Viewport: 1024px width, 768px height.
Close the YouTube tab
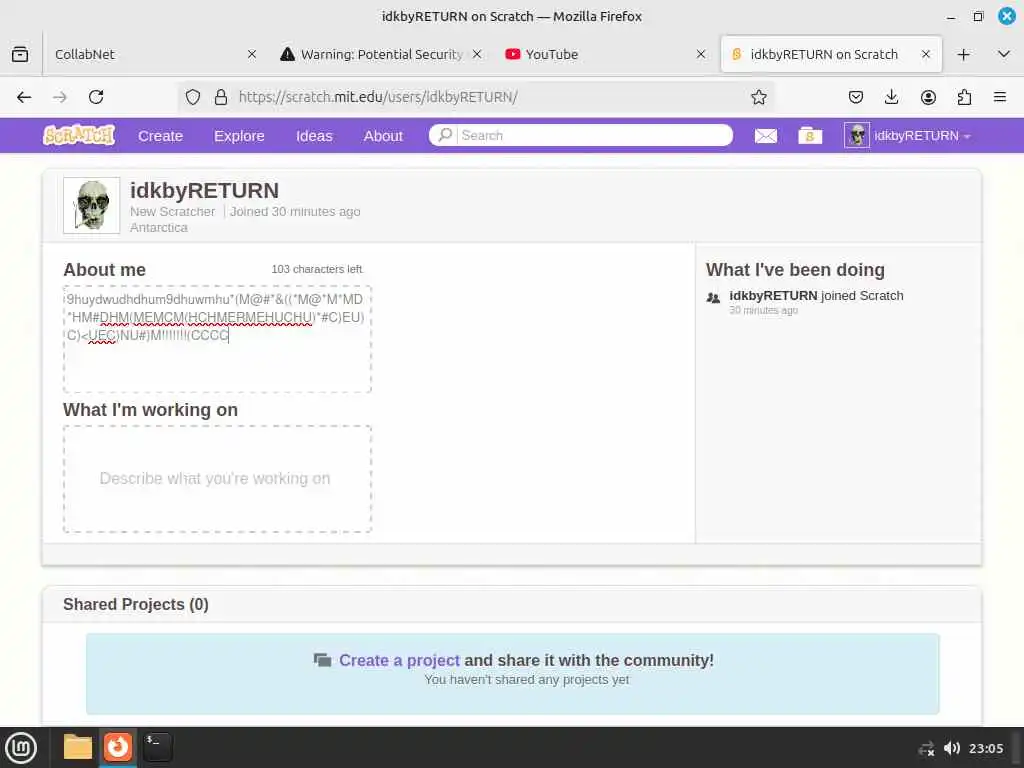tap(701, 54)
